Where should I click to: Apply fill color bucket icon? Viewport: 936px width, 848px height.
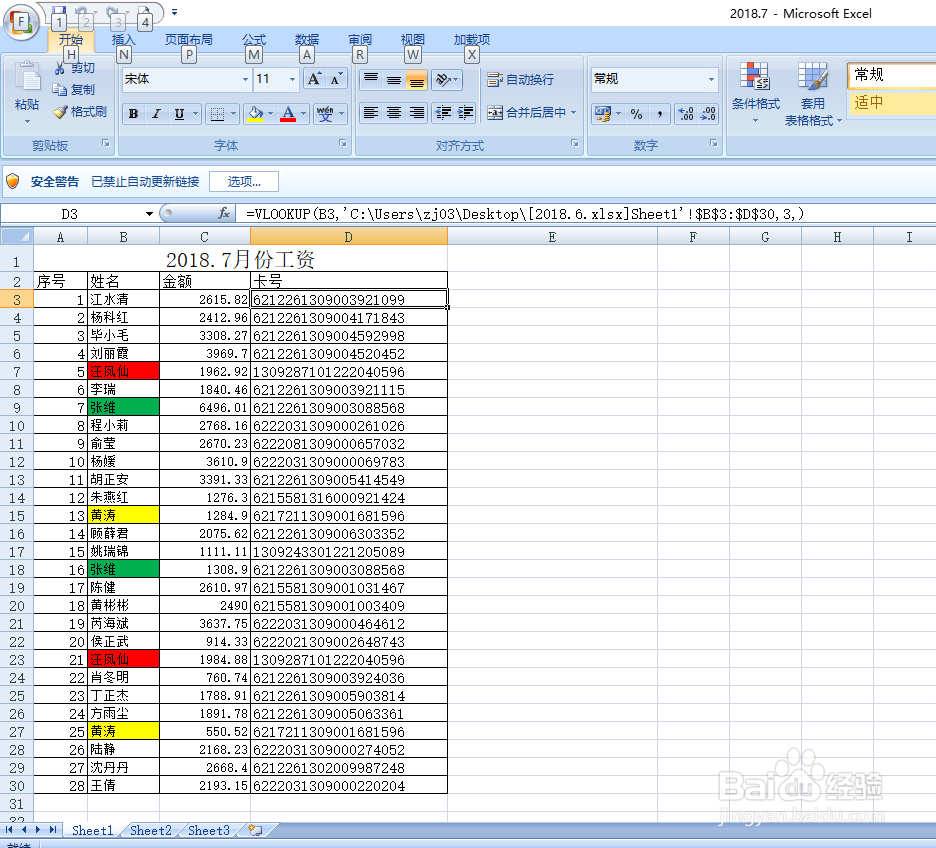[255, 113]
